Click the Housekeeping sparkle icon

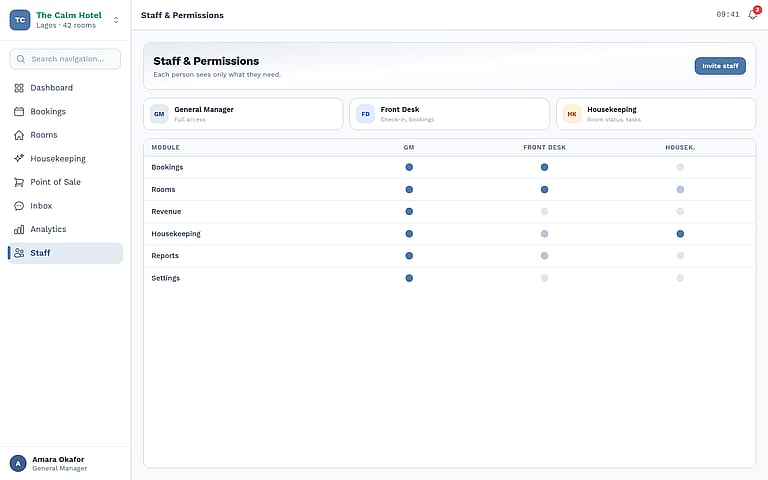(19, 159)
